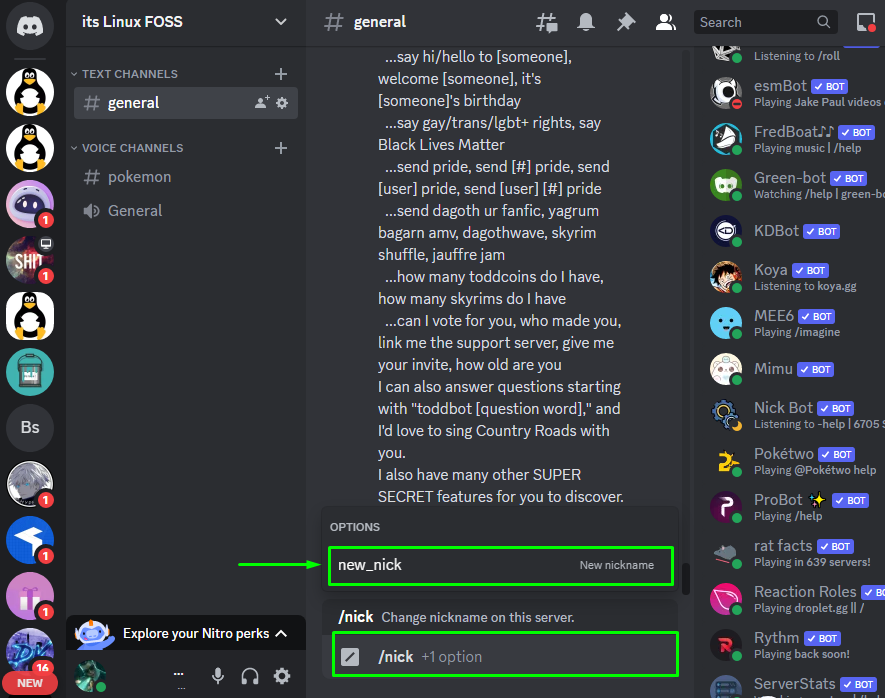This screenshot has width=885, height=698.
Task: Select the new_nick option
Action: [x=501, y=565]
